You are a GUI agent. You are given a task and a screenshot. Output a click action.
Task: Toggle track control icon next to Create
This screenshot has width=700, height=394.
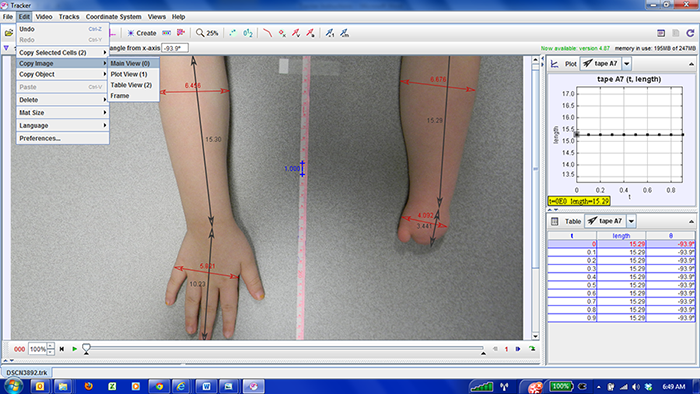point(167,33)
